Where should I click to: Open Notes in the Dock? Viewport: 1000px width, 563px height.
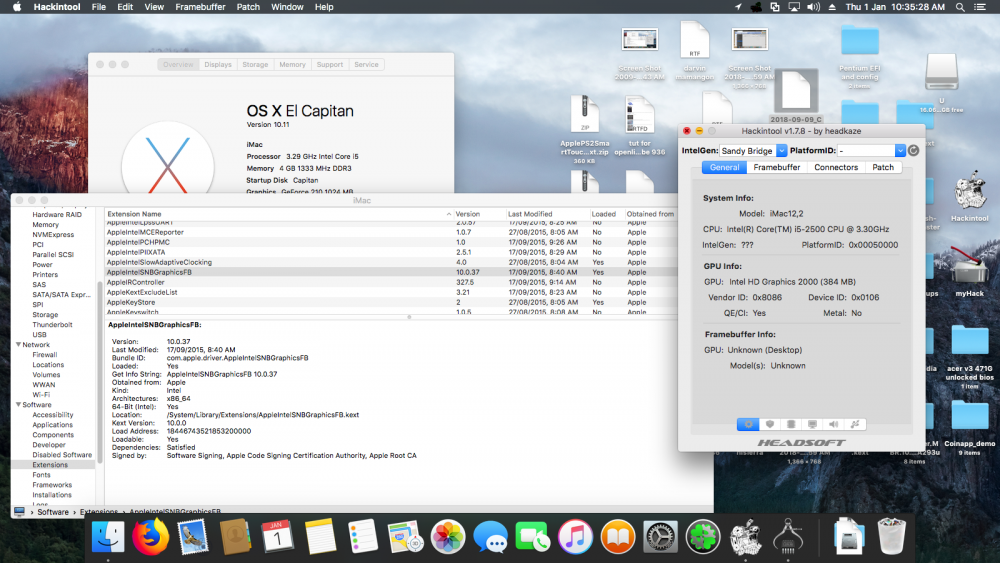[x=320, y=537]
